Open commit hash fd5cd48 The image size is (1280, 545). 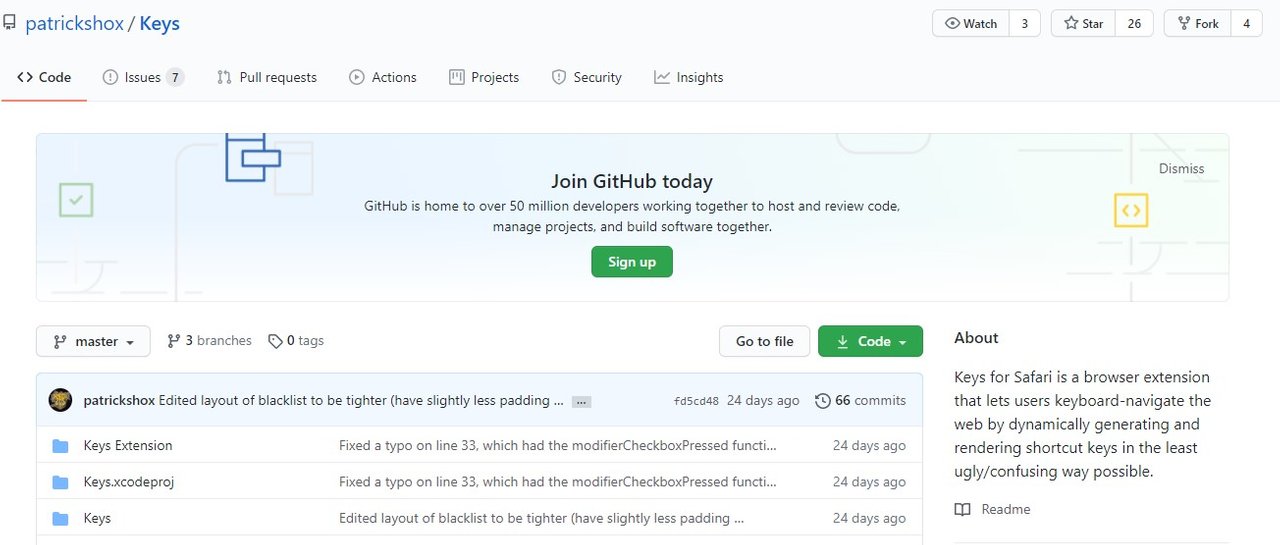pyautogui.click(x=696, y=401)
